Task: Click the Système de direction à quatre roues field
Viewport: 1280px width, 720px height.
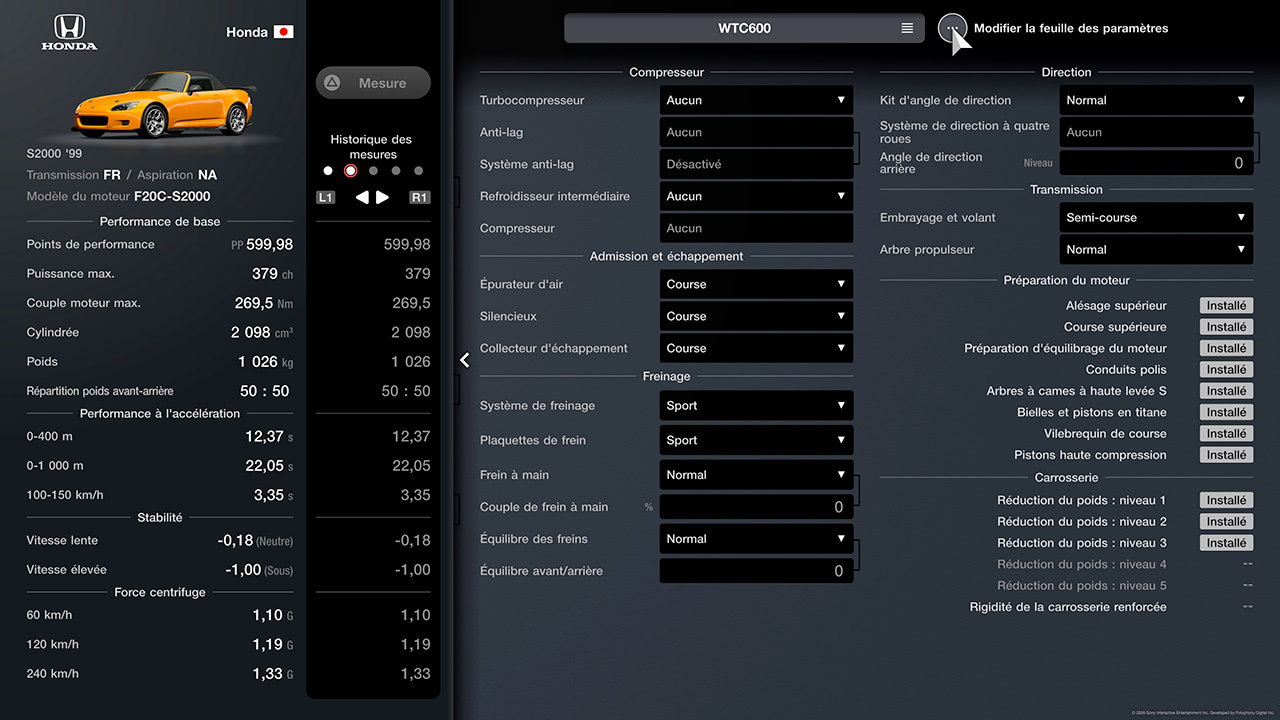Action: click(x=1156, y=132)
